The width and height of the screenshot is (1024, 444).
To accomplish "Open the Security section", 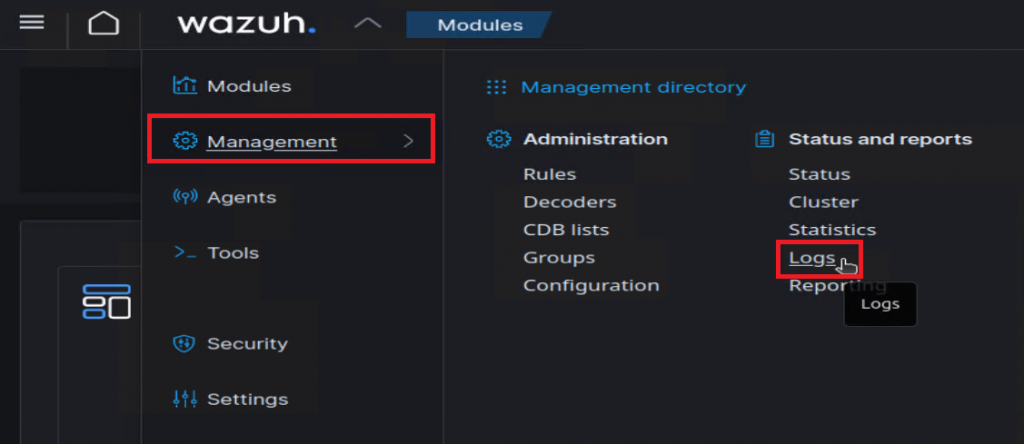I will [246, 343].
